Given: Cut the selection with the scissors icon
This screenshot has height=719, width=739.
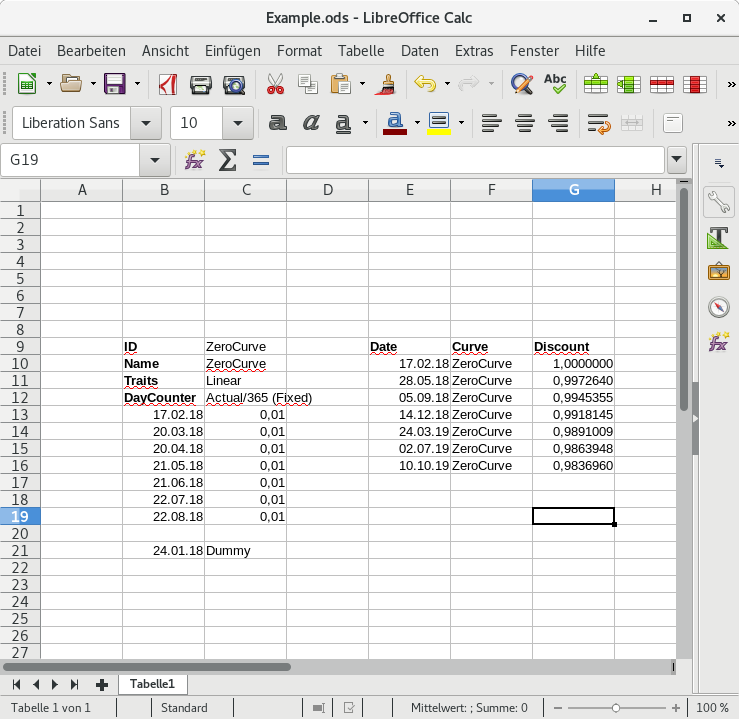Looking at the screenshot, I should 275,84.
